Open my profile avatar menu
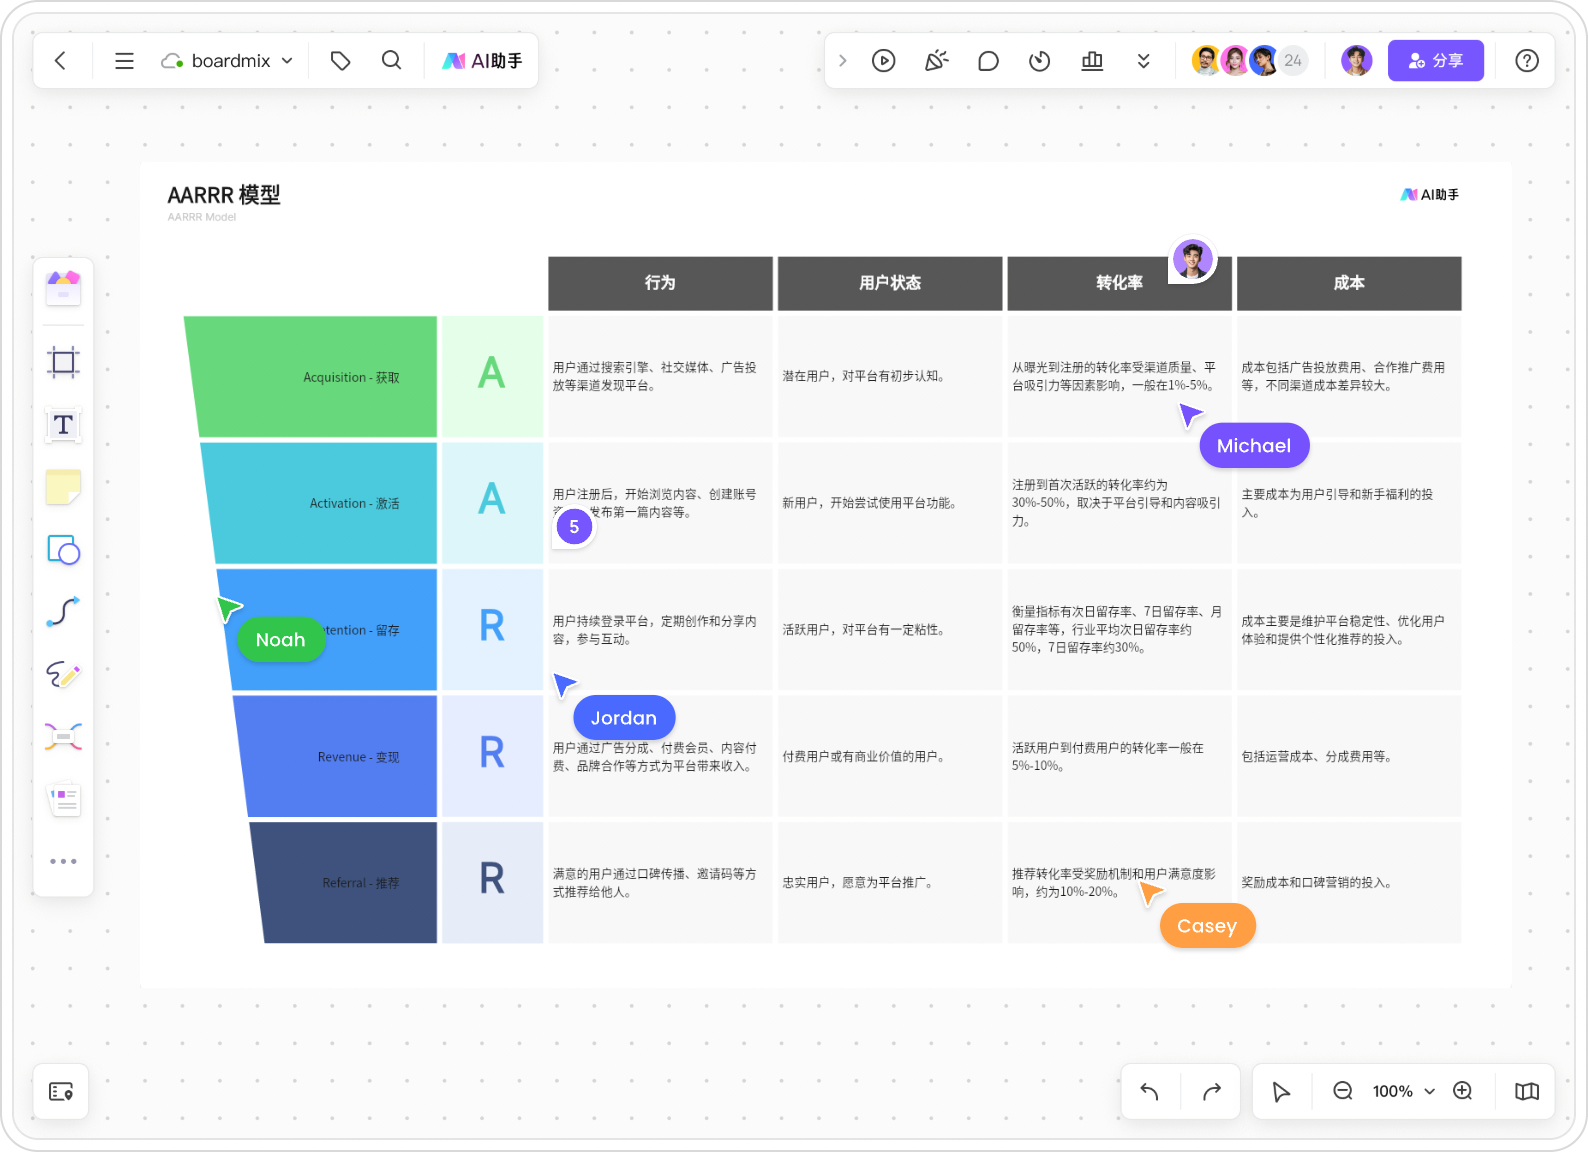 click(1357, 61)
